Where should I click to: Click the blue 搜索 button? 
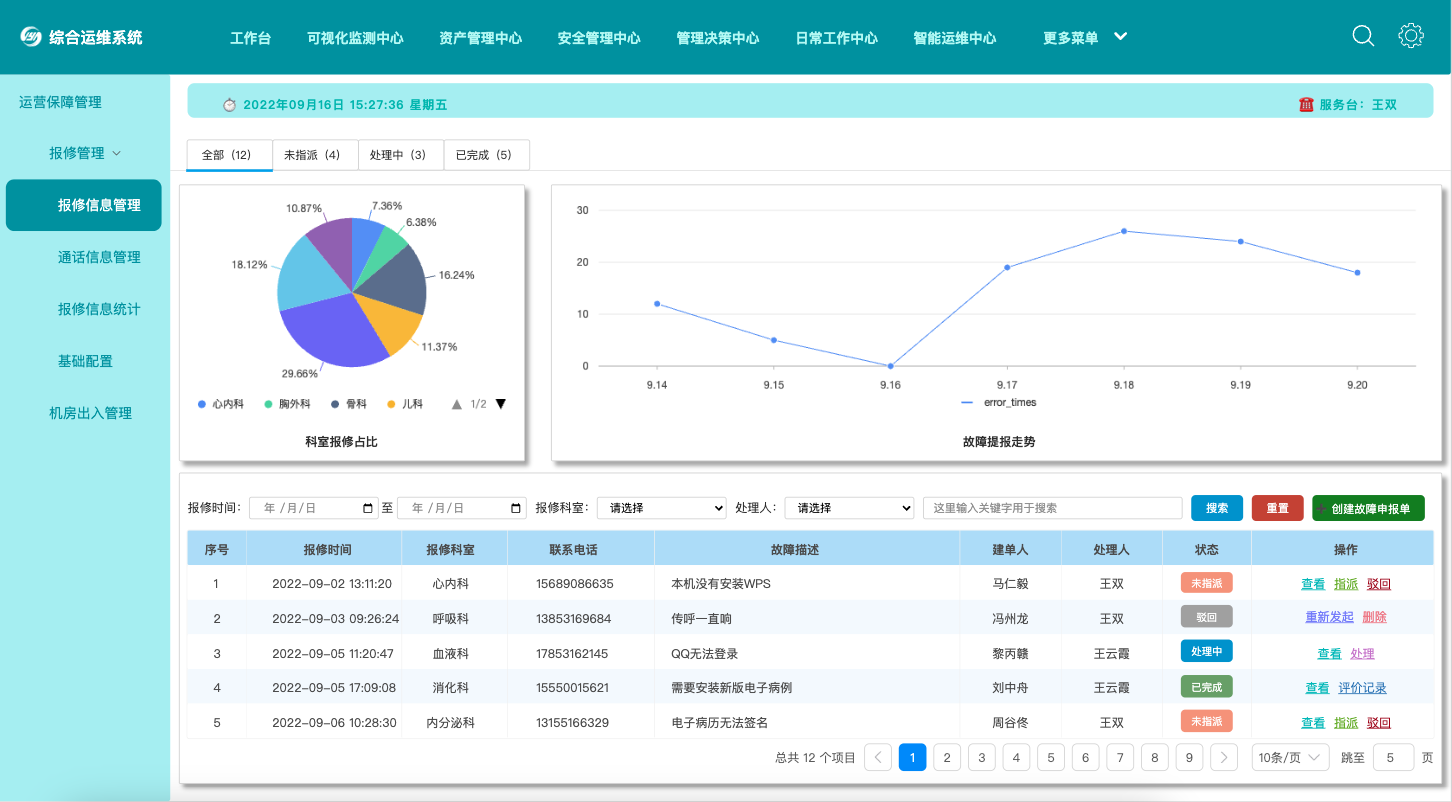[x=1217, y=508]
